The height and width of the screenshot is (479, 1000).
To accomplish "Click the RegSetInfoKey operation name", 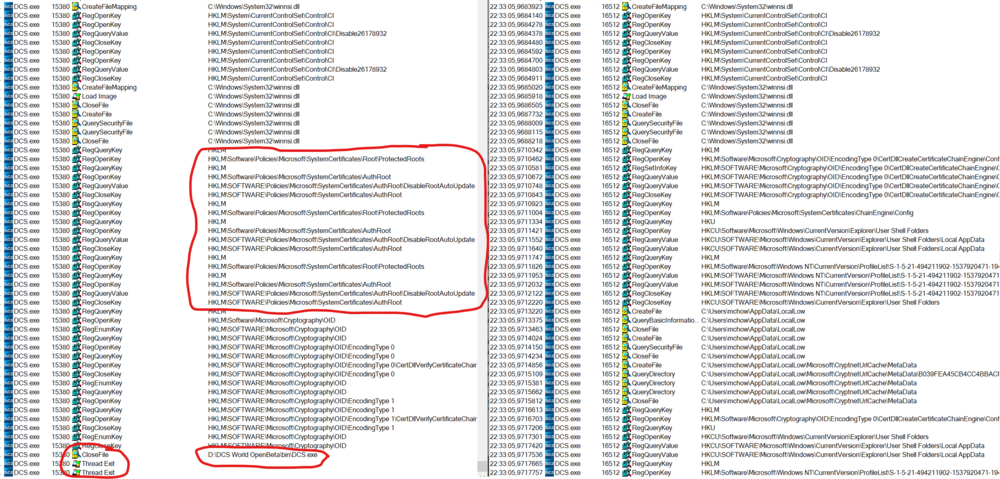I will (x=654, y=168).
